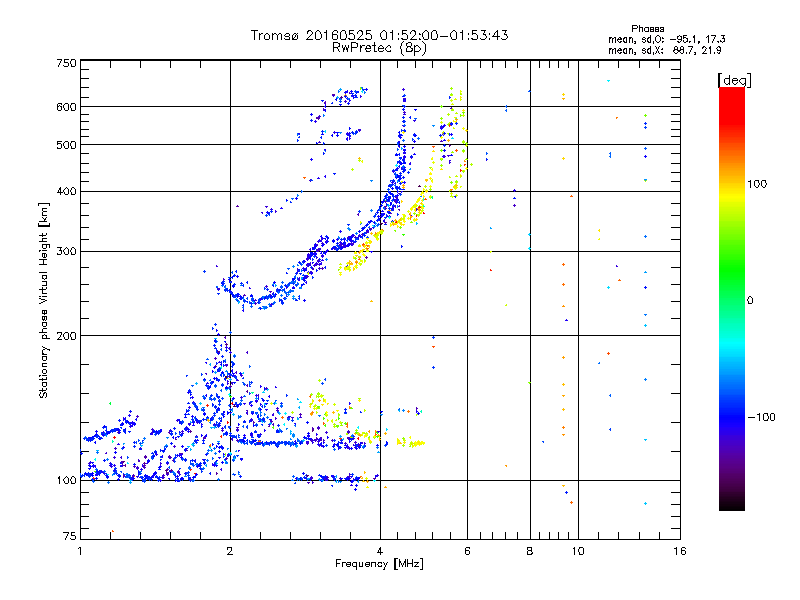Click the plot title 'Tromsø 20160525 01:52:00-01:53:43'
The image size is (800, 600).
click(380, 35)
